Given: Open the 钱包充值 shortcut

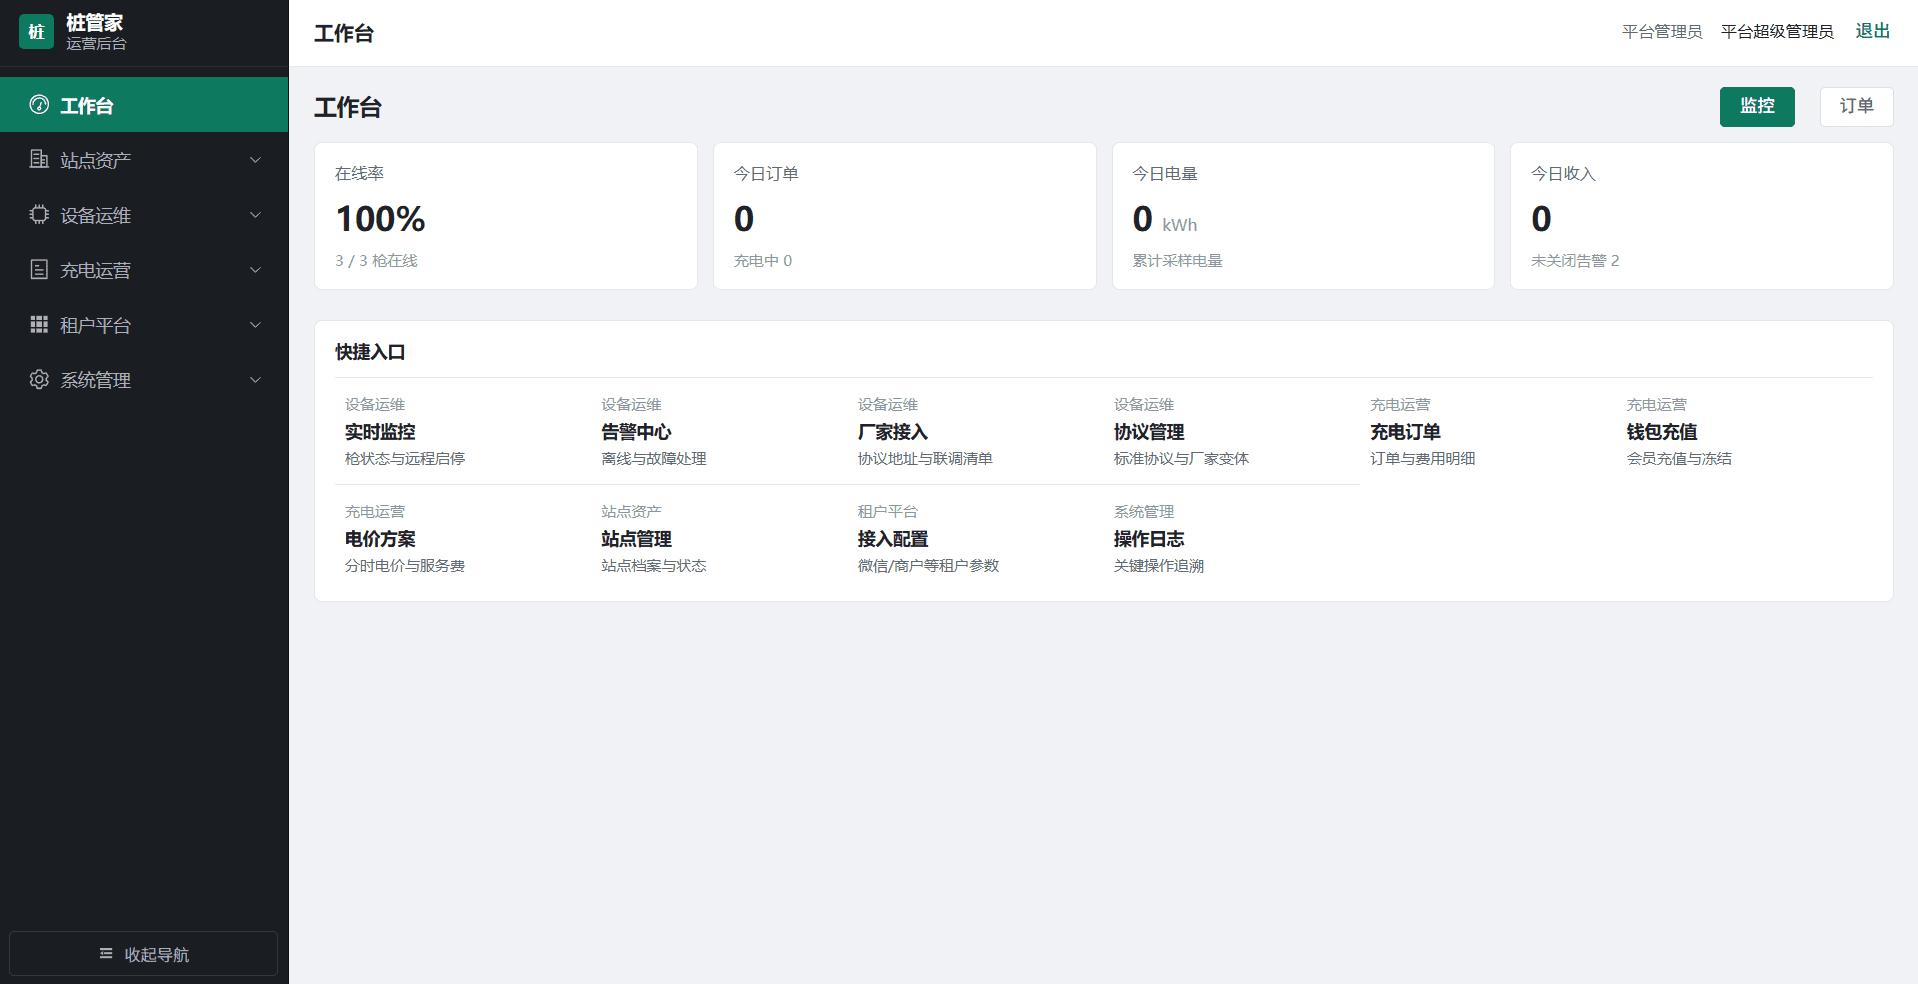Looking at the screenshot, I should (x=1744, y=431).
